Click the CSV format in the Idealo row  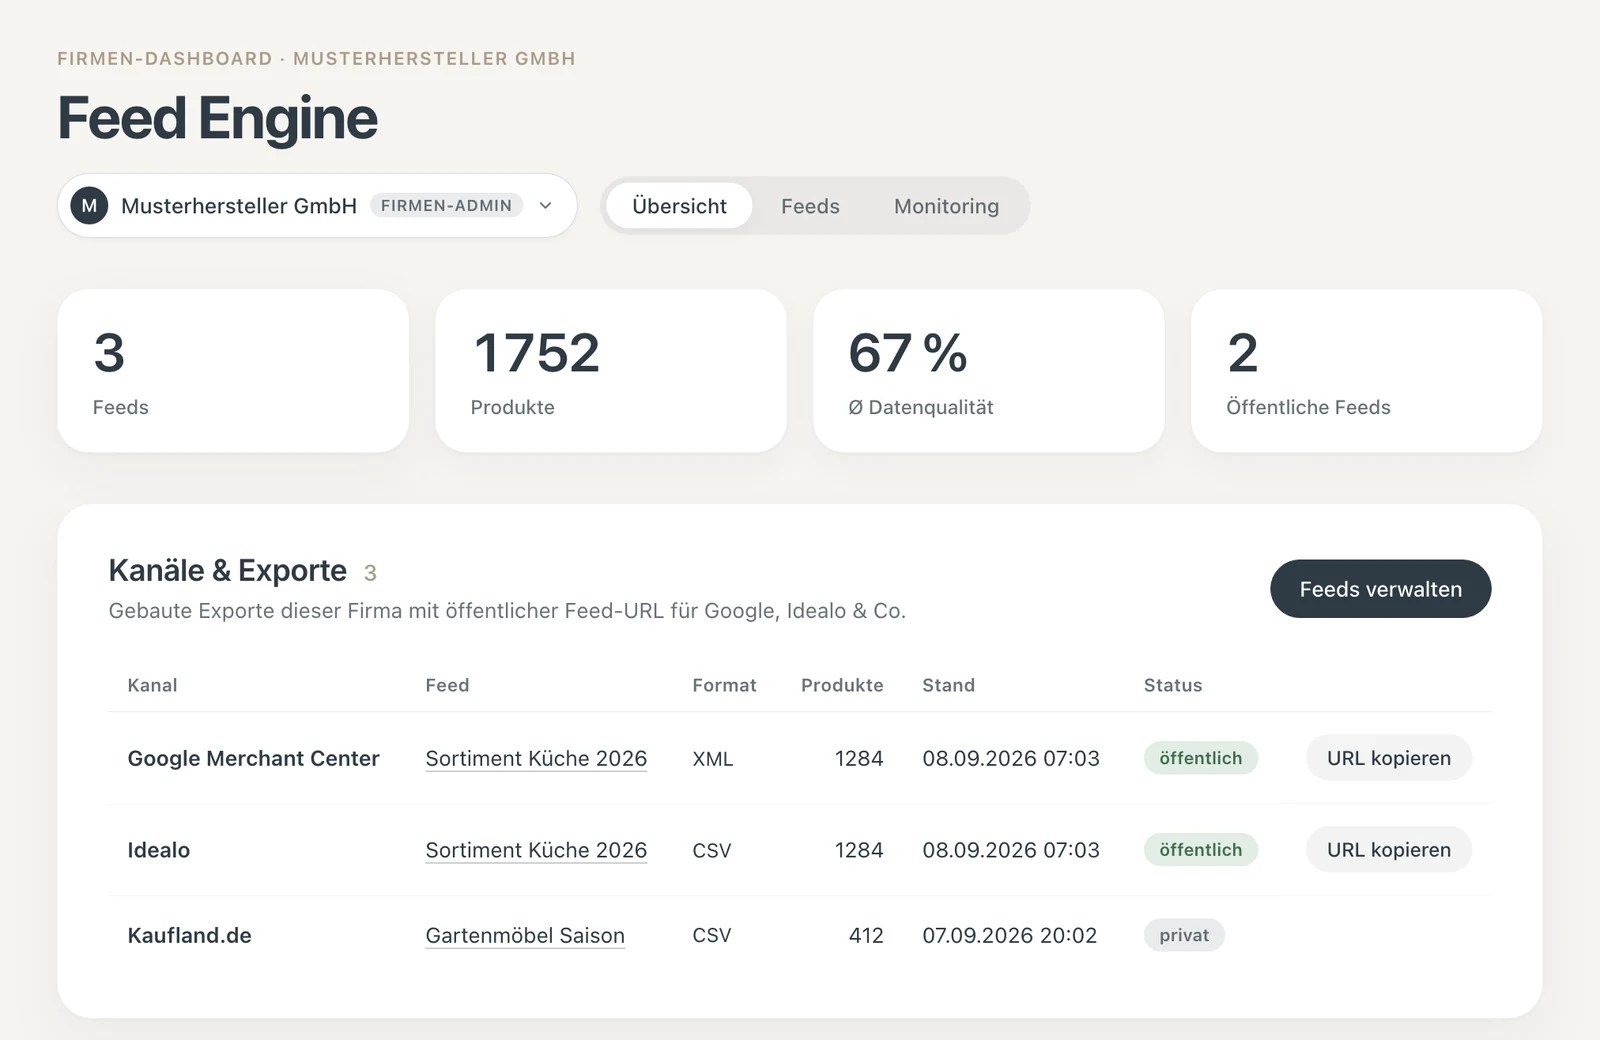(711, 851)
